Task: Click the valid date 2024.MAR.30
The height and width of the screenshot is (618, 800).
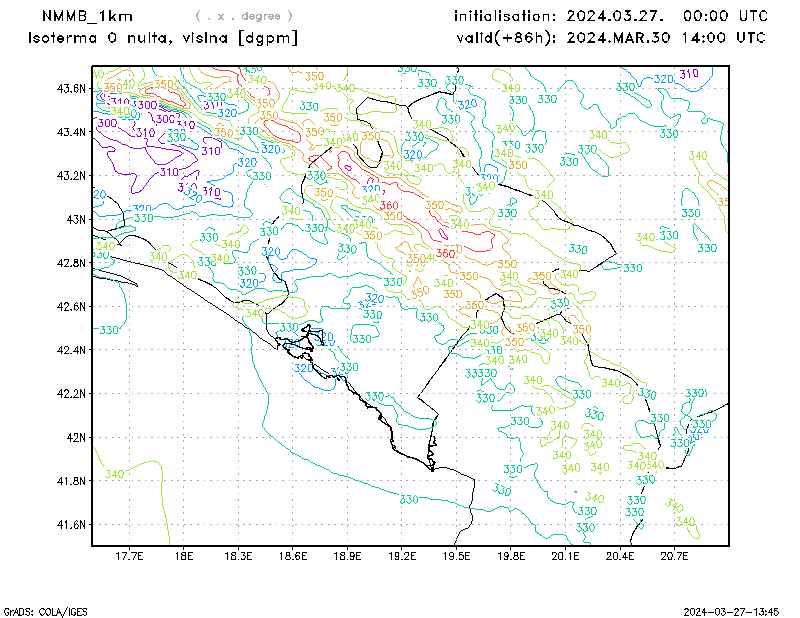Action: (618, 38)
